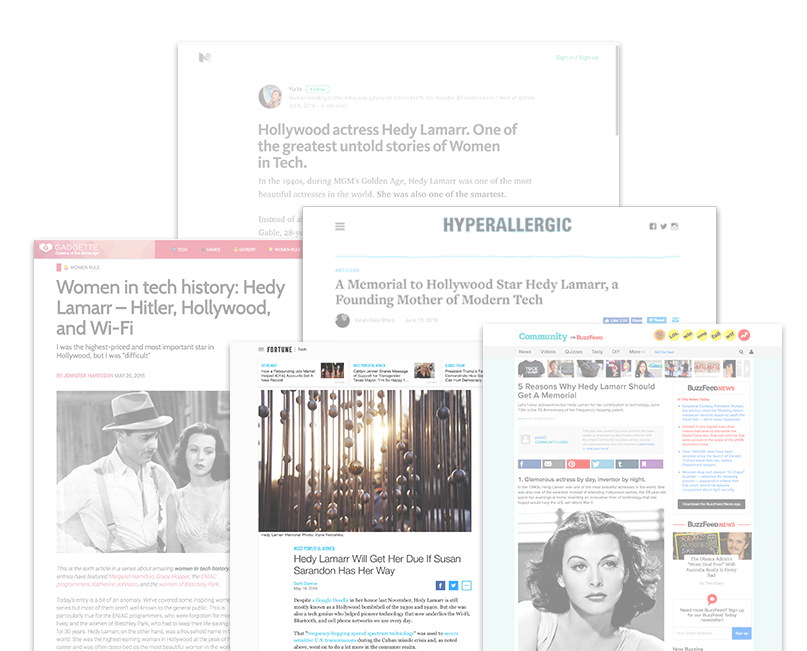The width and height of the screenshot is (807, 651).
Task: Click the Medium logo icon
Action: click(205, 57)
